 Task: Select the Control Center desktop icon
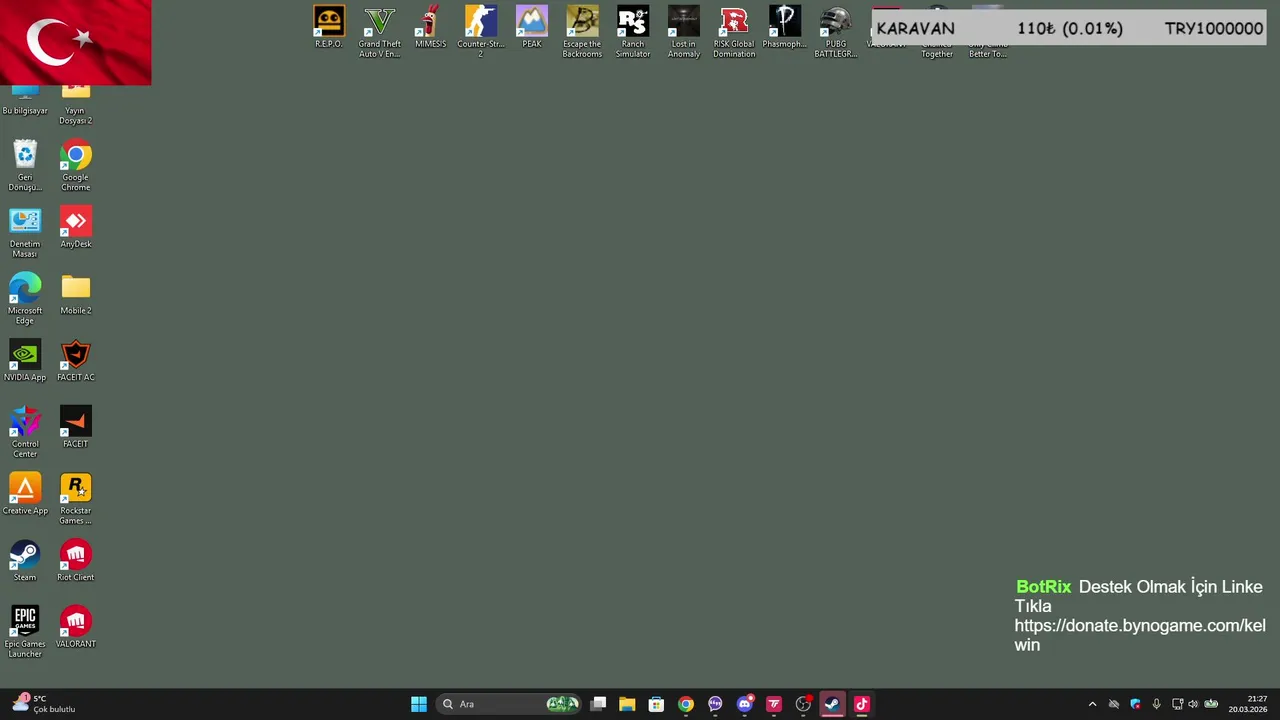(25, 433)
